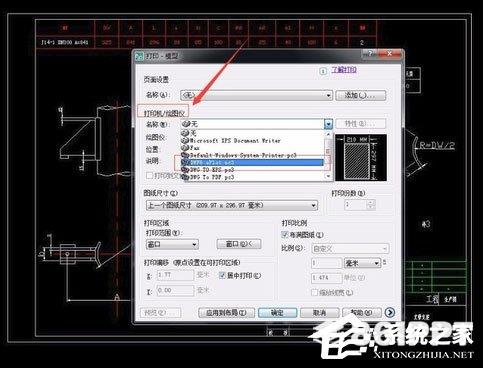Open the 图纸尺寸 paper size dropdown

(232, 205)
